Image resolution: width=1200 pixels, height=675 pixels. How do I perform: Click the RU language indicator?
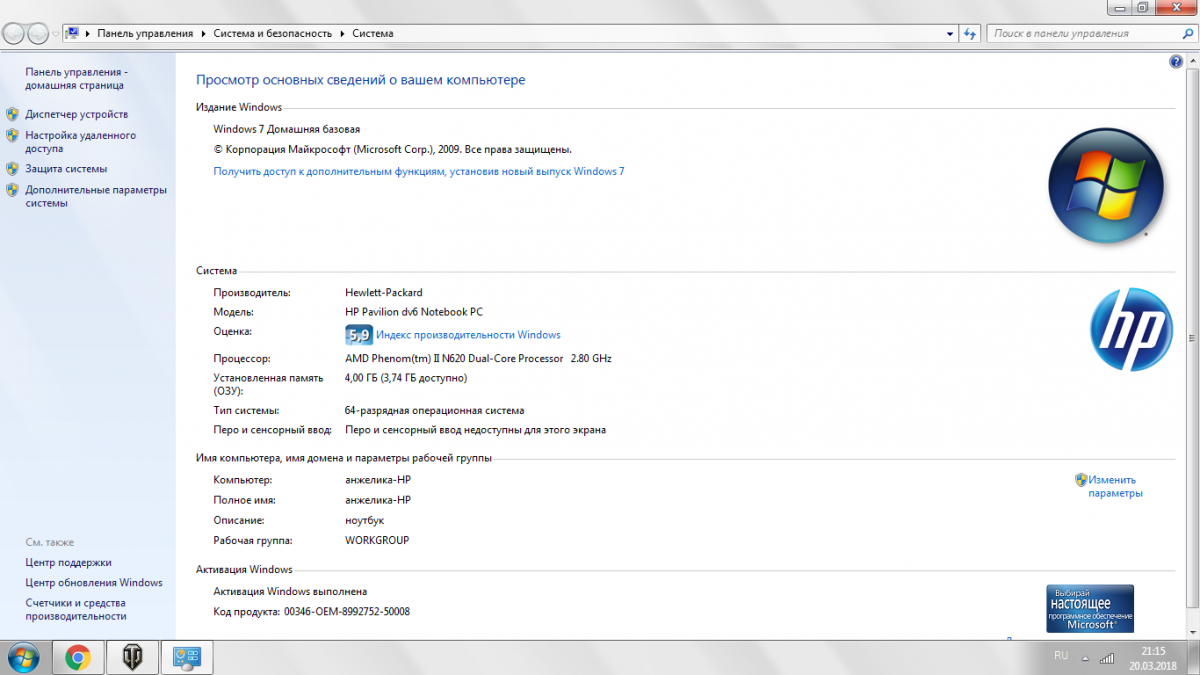(1061, 656)
